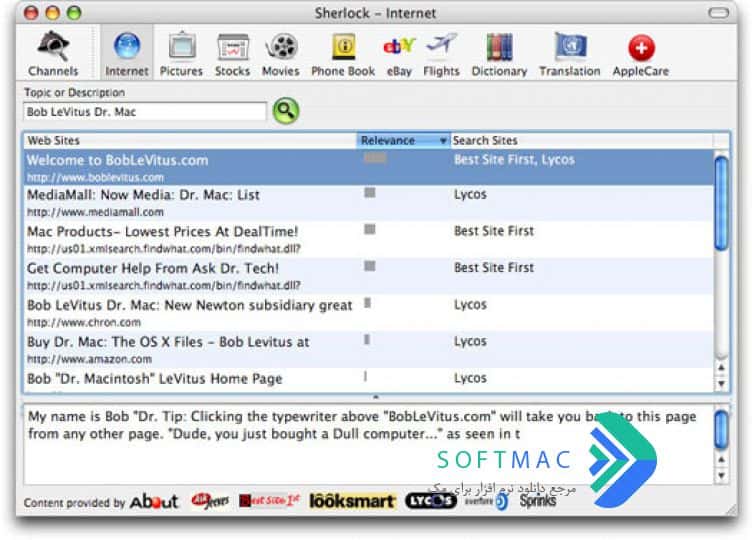Click the description pane scroll down arrow

(x=721, y=476)
